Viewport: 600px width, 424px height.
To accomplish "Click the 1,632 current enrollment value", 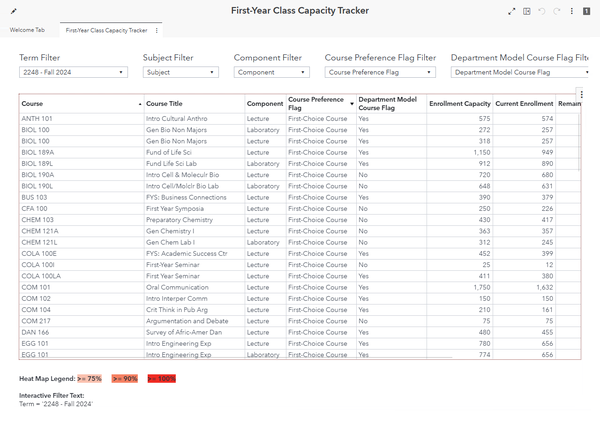I will pyautogui.click(x=545, y=287).
